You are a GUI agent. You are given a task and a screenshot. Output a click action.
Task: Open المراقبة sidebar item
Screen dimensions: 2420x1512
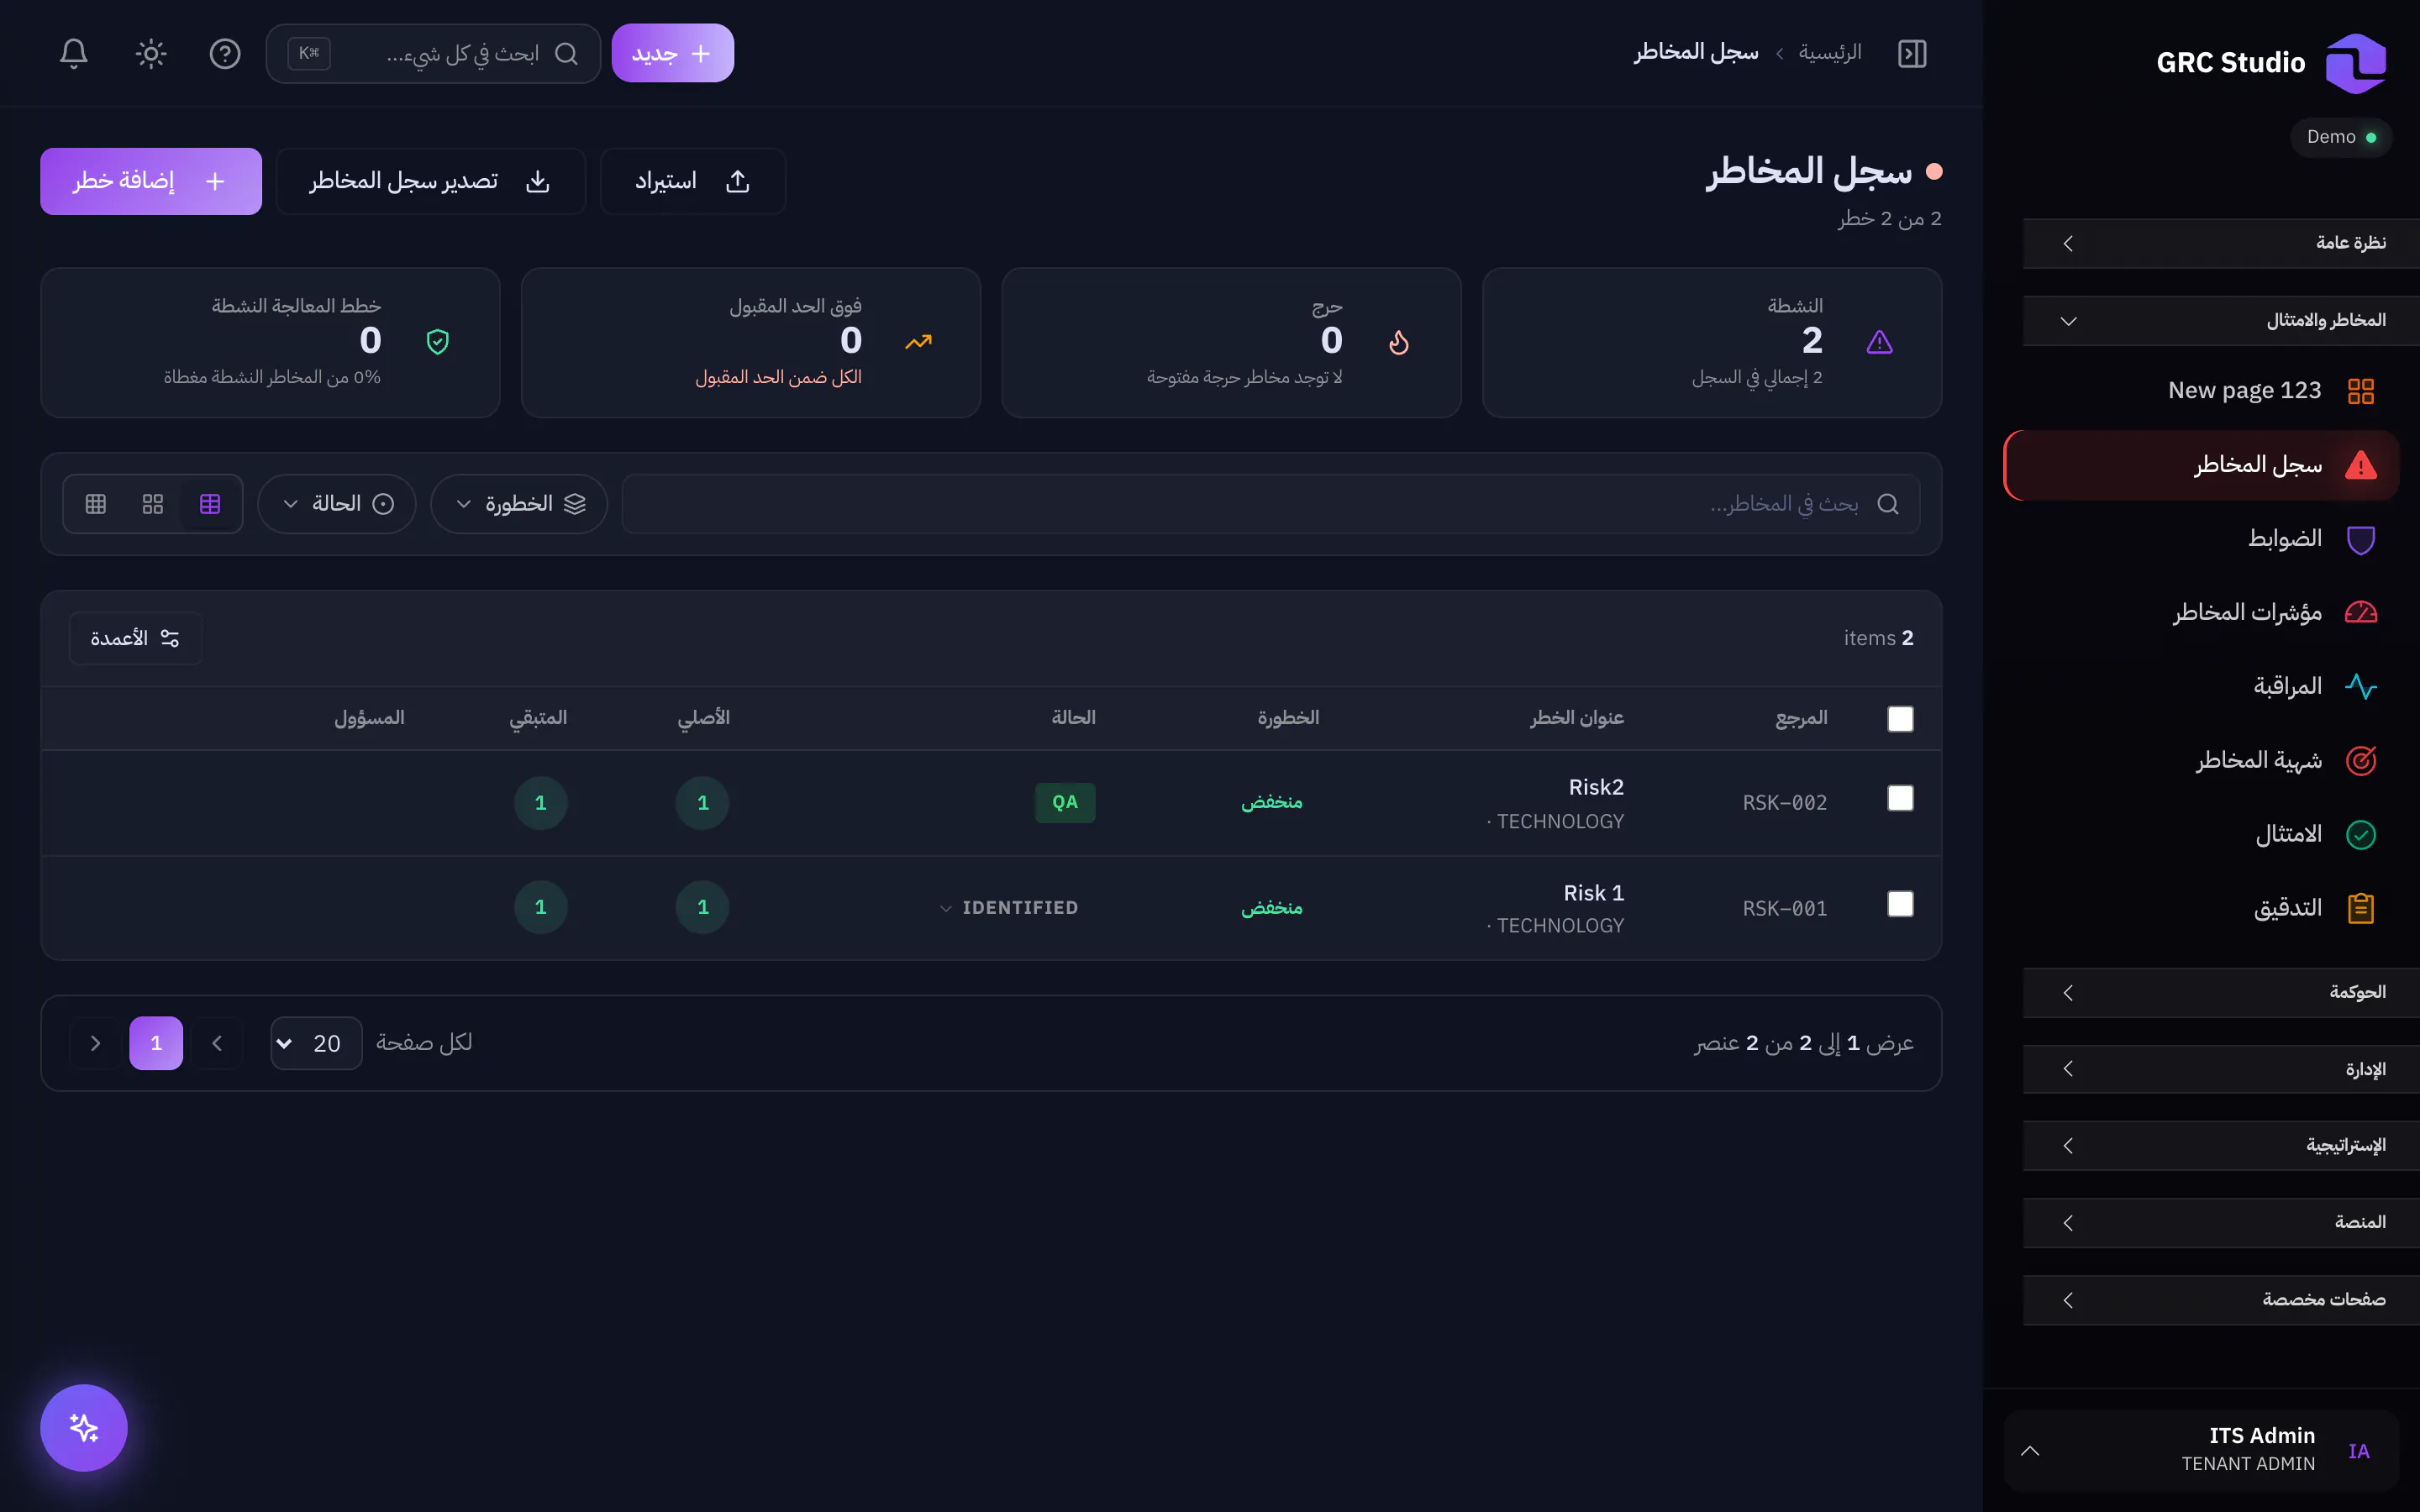(2201, 686)
